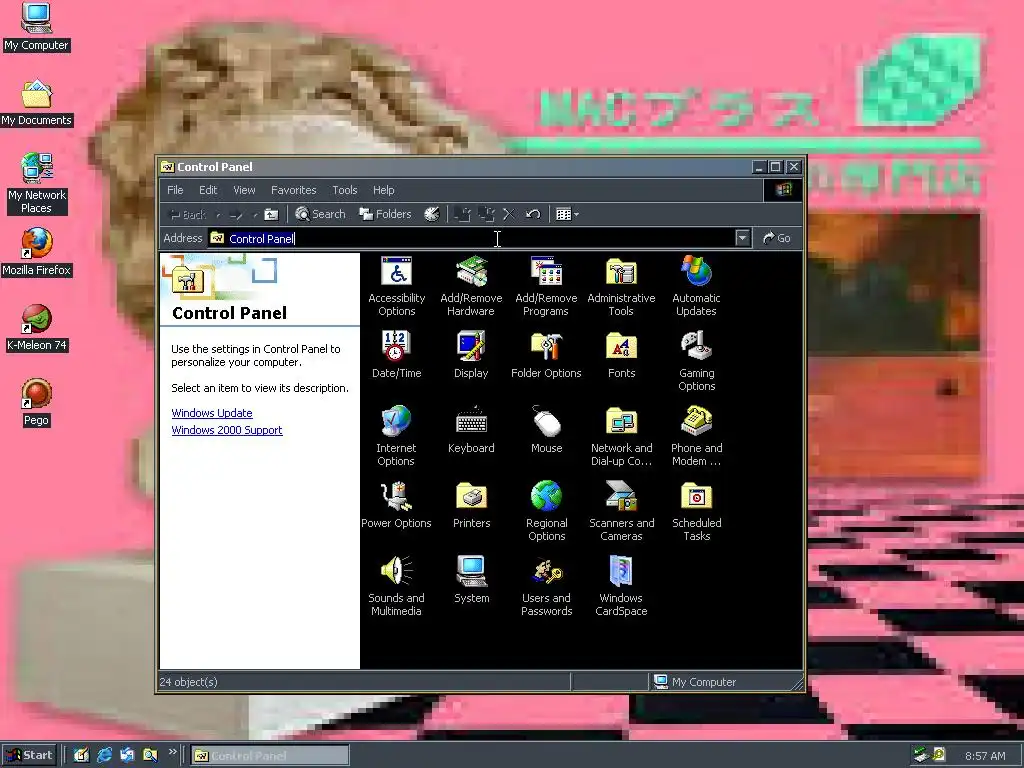The width and height of the screenshot is (1024, 768).
Task: Follow the Windows 2000 Support link
Action: pos(227,430)
